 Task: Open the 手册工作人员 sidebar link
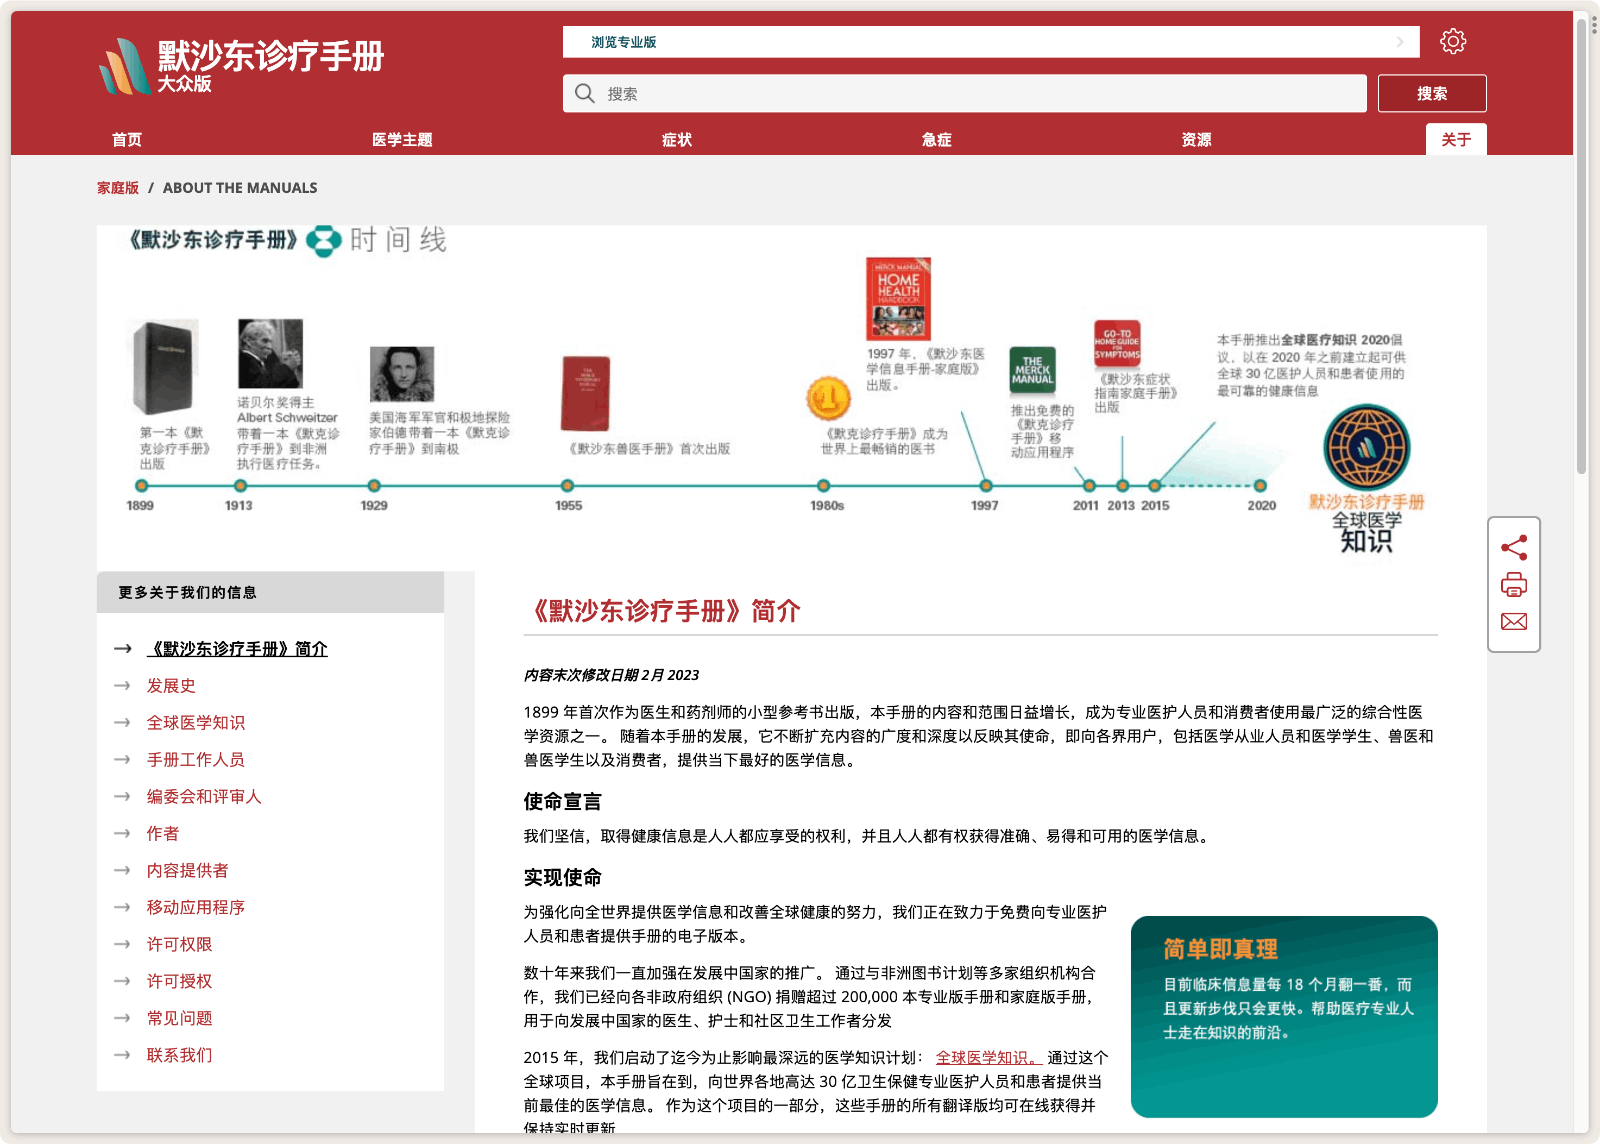tap(196, 760)
